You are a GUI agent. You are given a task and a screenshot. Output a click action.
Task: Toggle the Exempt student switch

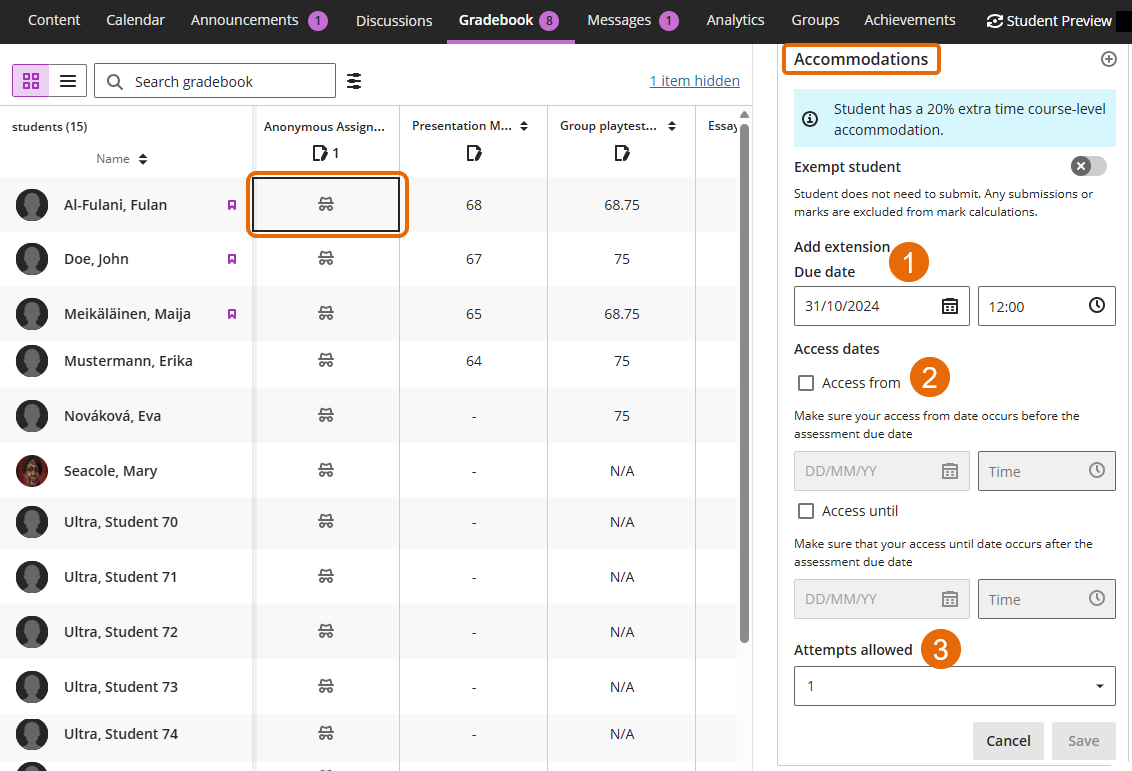click(1089, 166)
